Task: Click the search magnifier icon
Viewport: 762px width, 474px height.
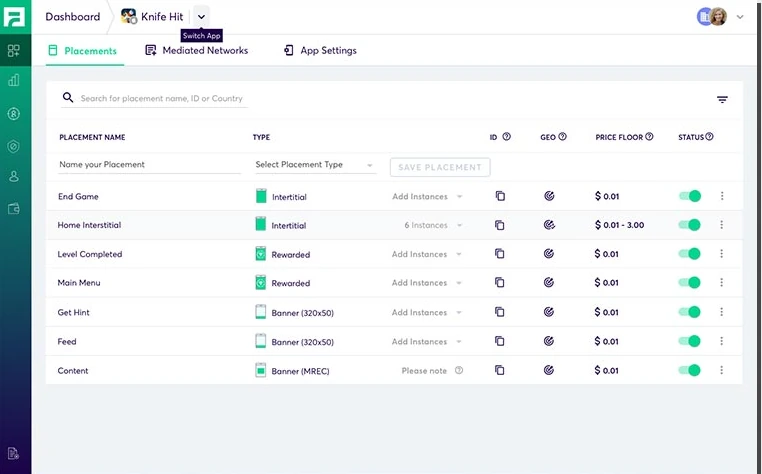Action: pos(68,98)
